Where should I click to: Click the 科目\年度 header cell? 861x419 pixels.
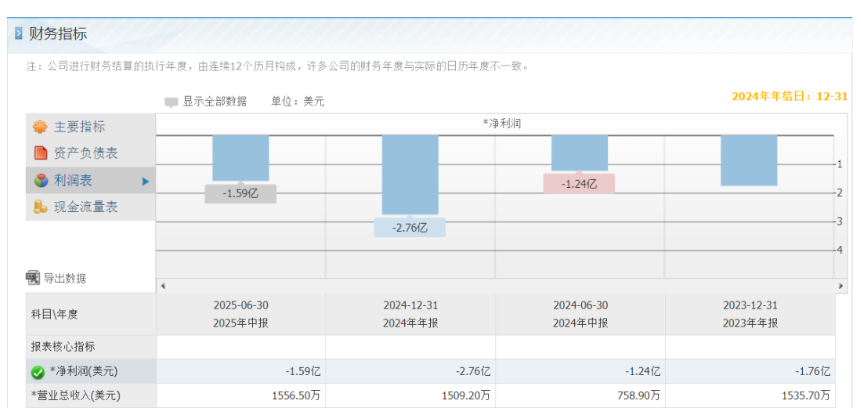click(x=91, y=315)
